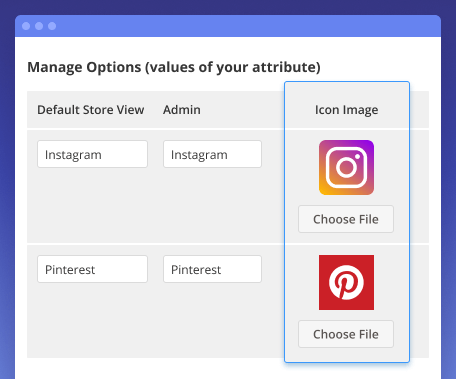
Task: Click the Manage Options heading text
Action: point(174,67)
